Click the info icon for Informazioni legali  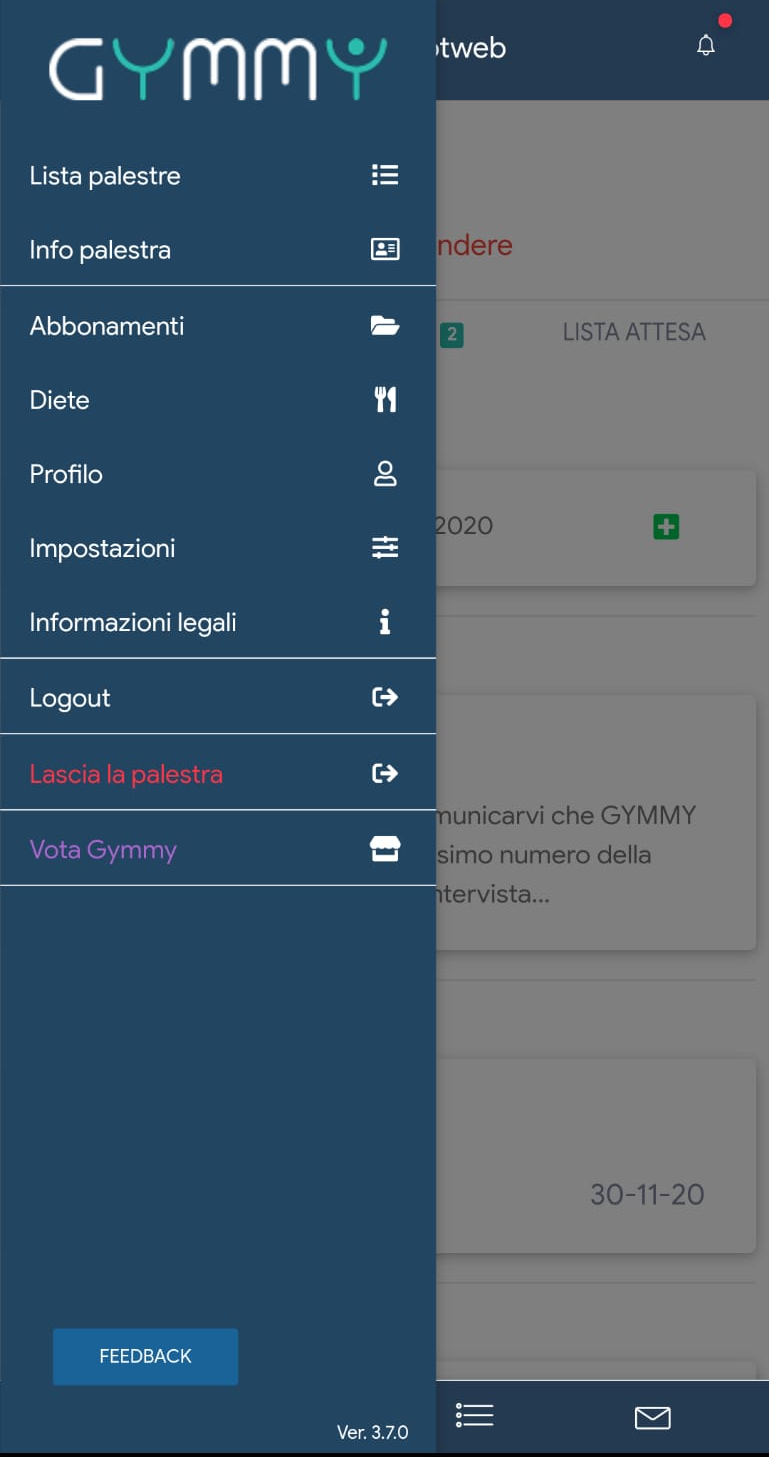[385, 622]
